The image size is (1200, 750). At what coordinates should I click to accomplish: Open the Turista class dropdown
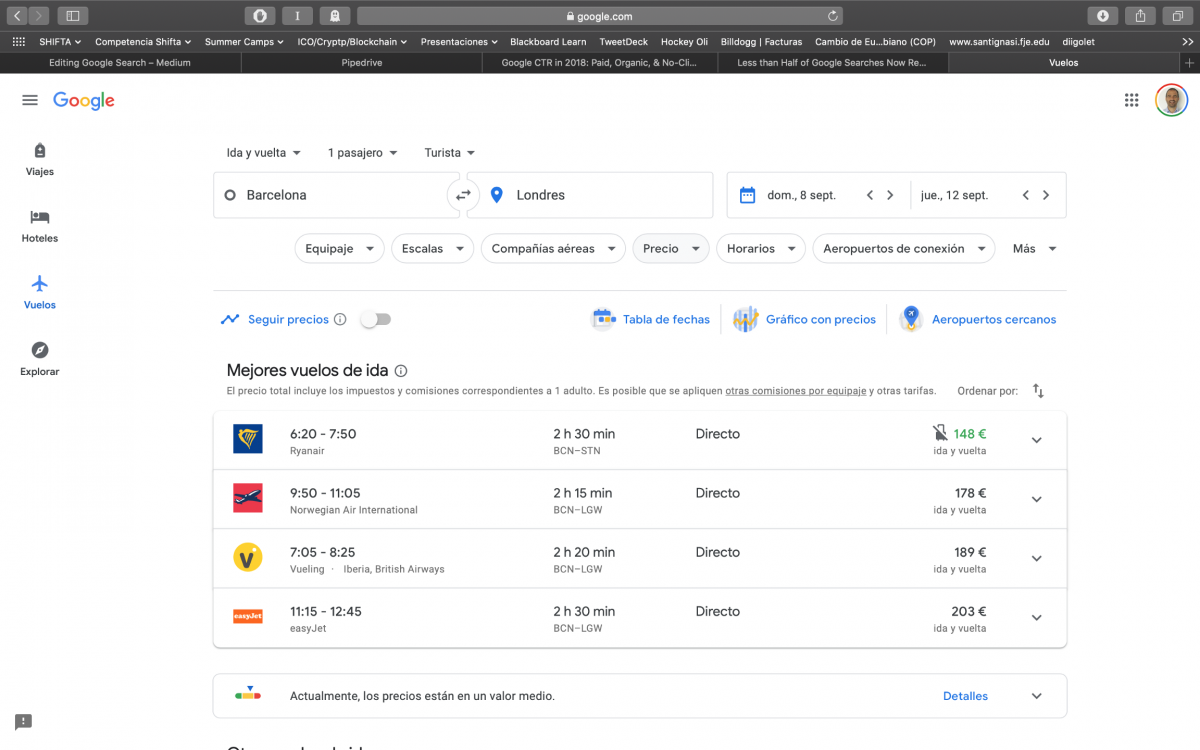pos(450,153)
